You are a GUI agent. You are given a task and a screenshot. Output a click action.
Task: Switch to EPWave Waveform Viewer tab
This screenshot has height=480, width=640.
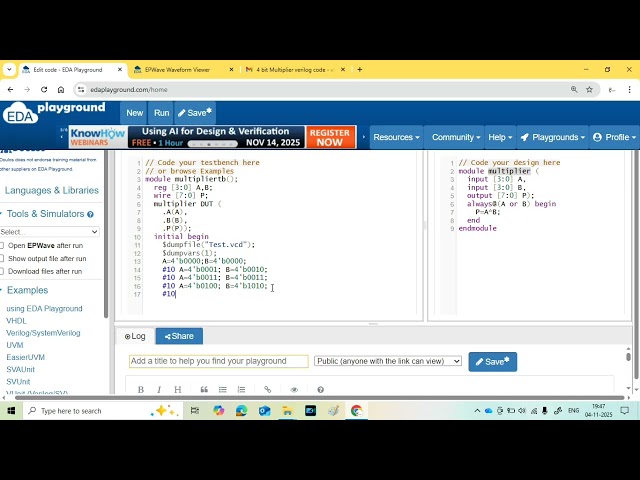[x=184, y=70]
